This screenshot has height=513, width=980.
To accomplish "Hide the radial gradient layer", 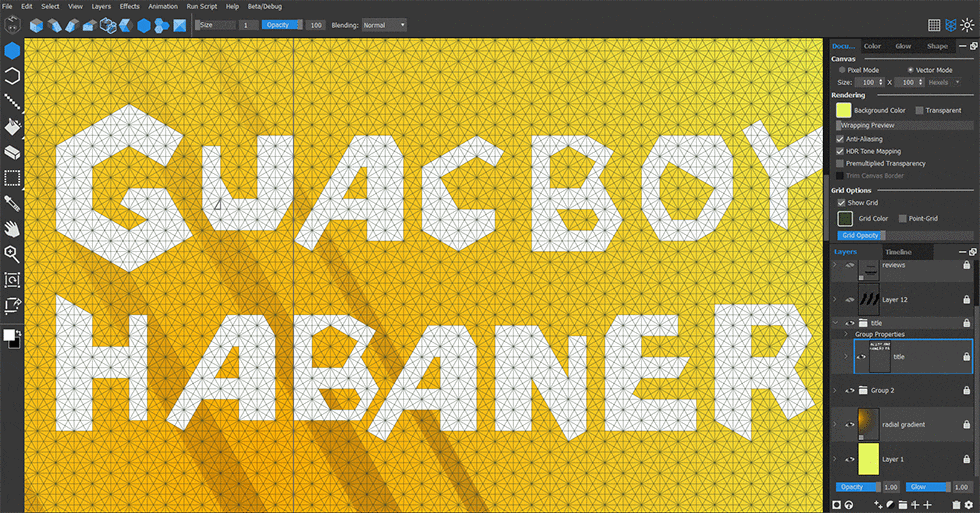I will click(x=850, y=424).
